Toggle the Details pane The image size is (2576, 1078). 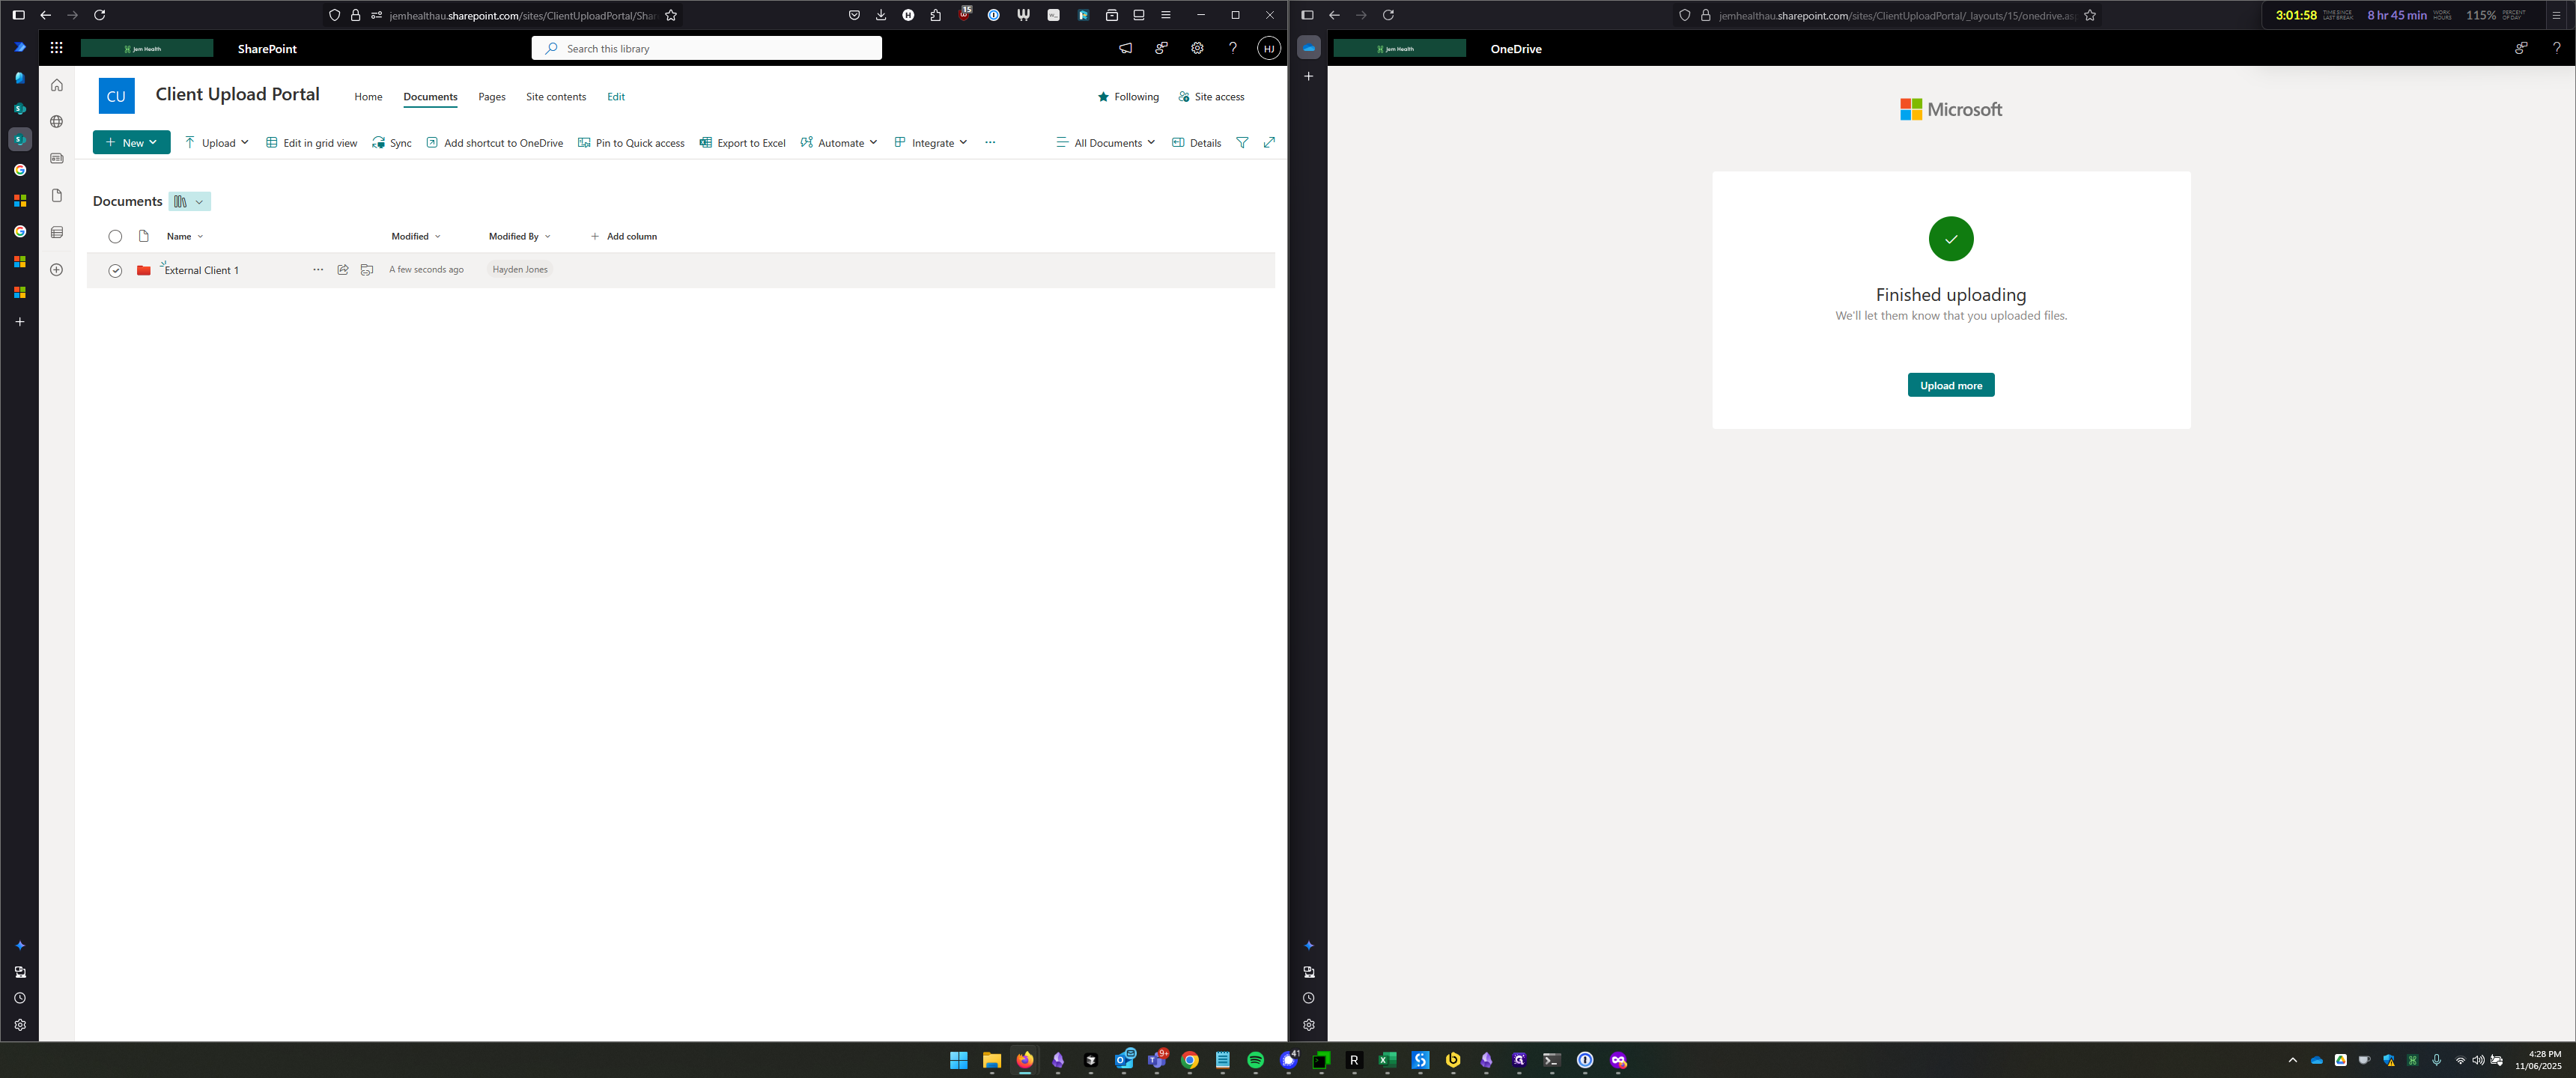[1197, 143]
